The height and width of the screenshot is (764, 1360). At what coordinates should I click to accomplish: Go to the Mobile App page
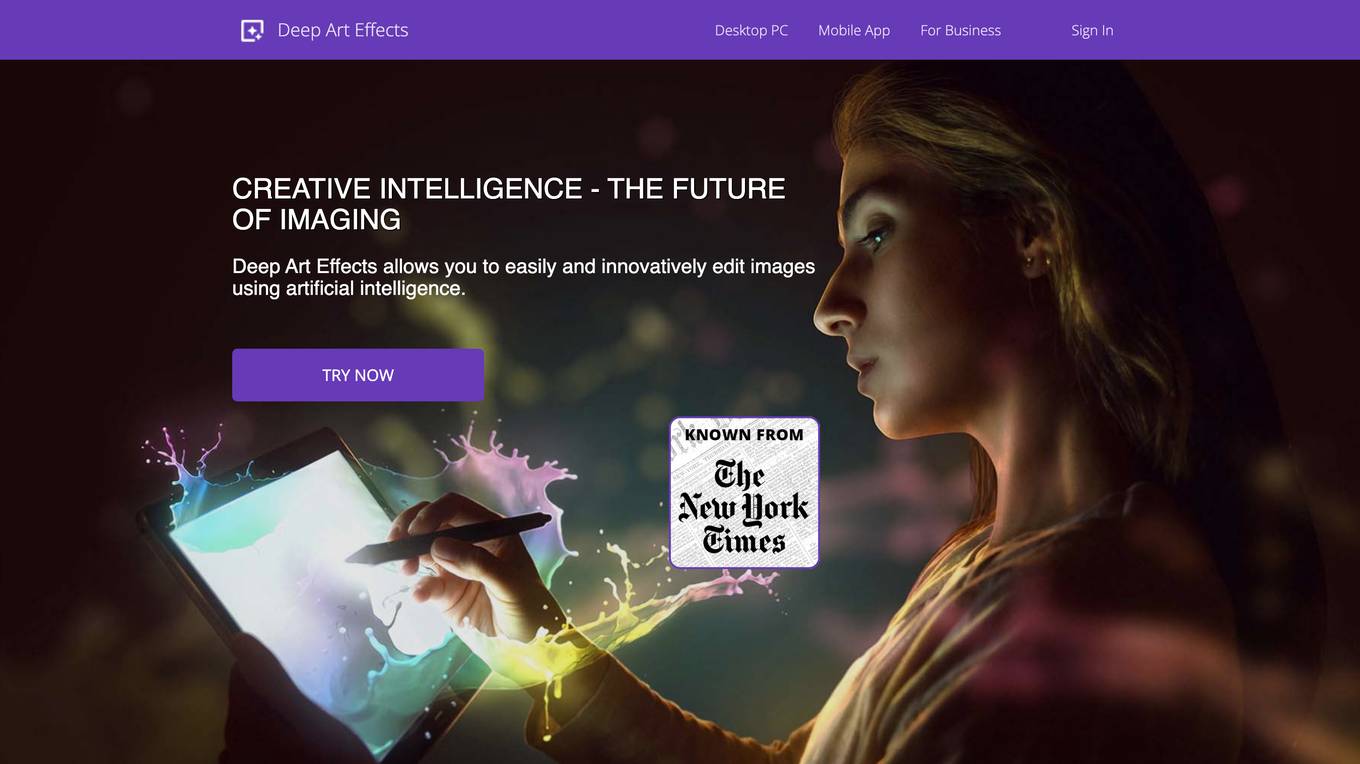[x=854, y=30]
